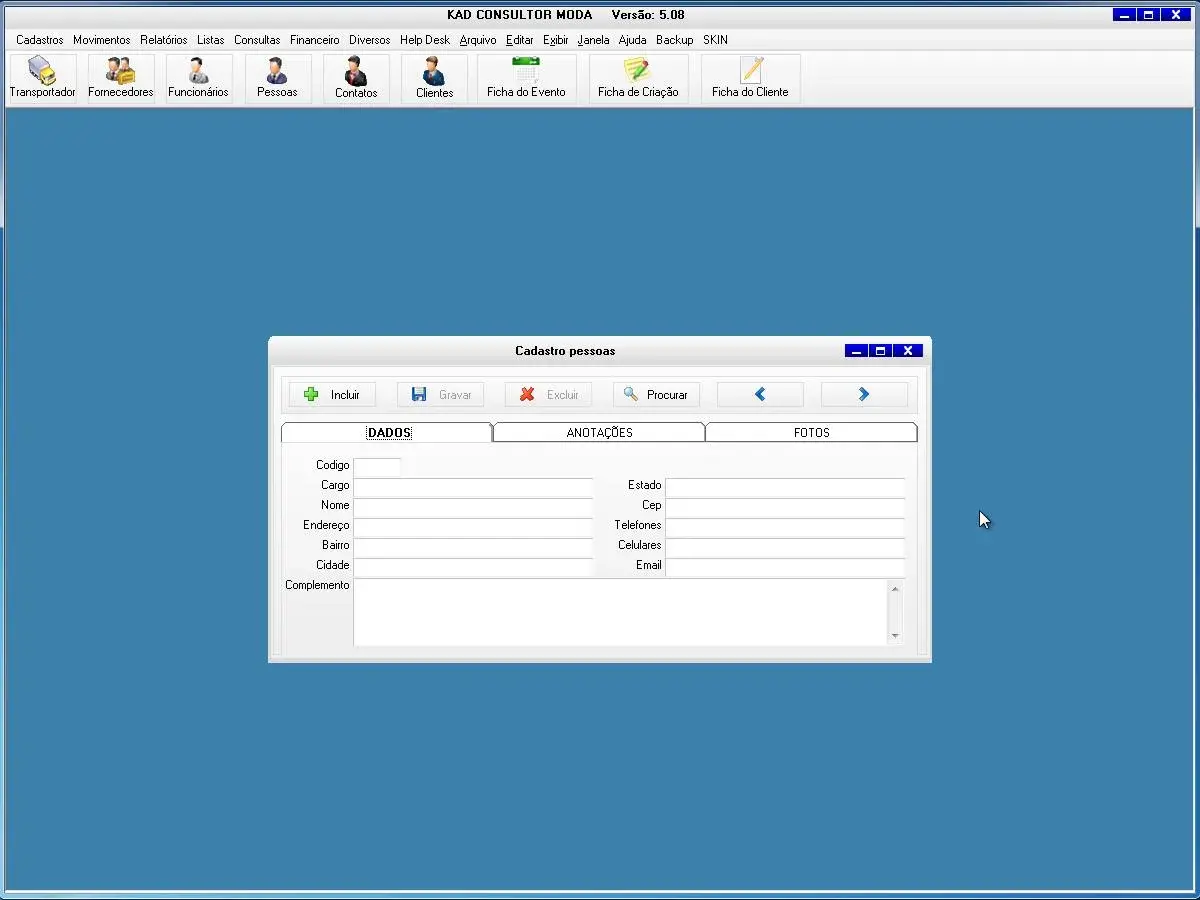Open the Financeiro menu
The width and height of the screenshot is (1200, 900).
[314, 40]
